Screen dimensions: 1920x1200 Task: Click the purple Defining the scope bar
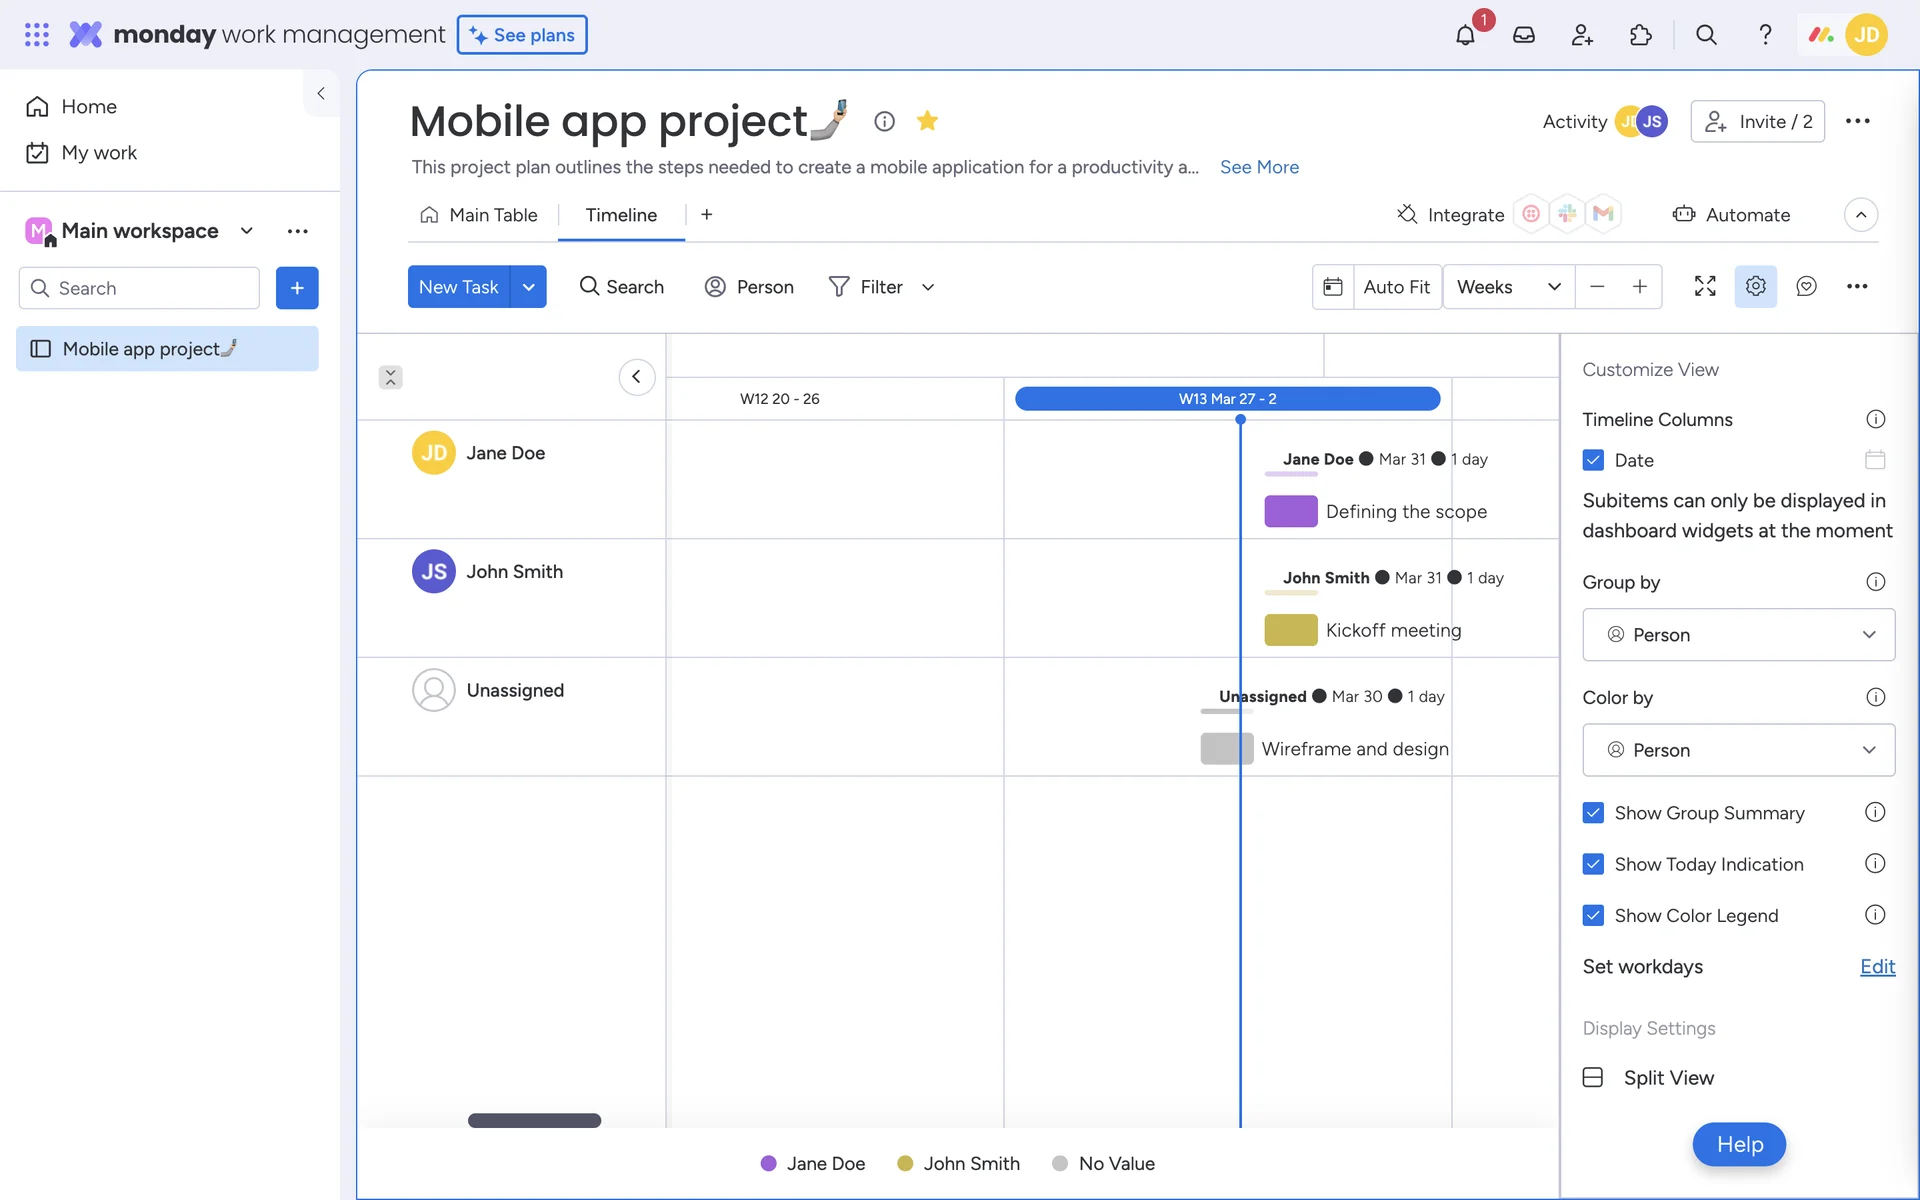1290,511
